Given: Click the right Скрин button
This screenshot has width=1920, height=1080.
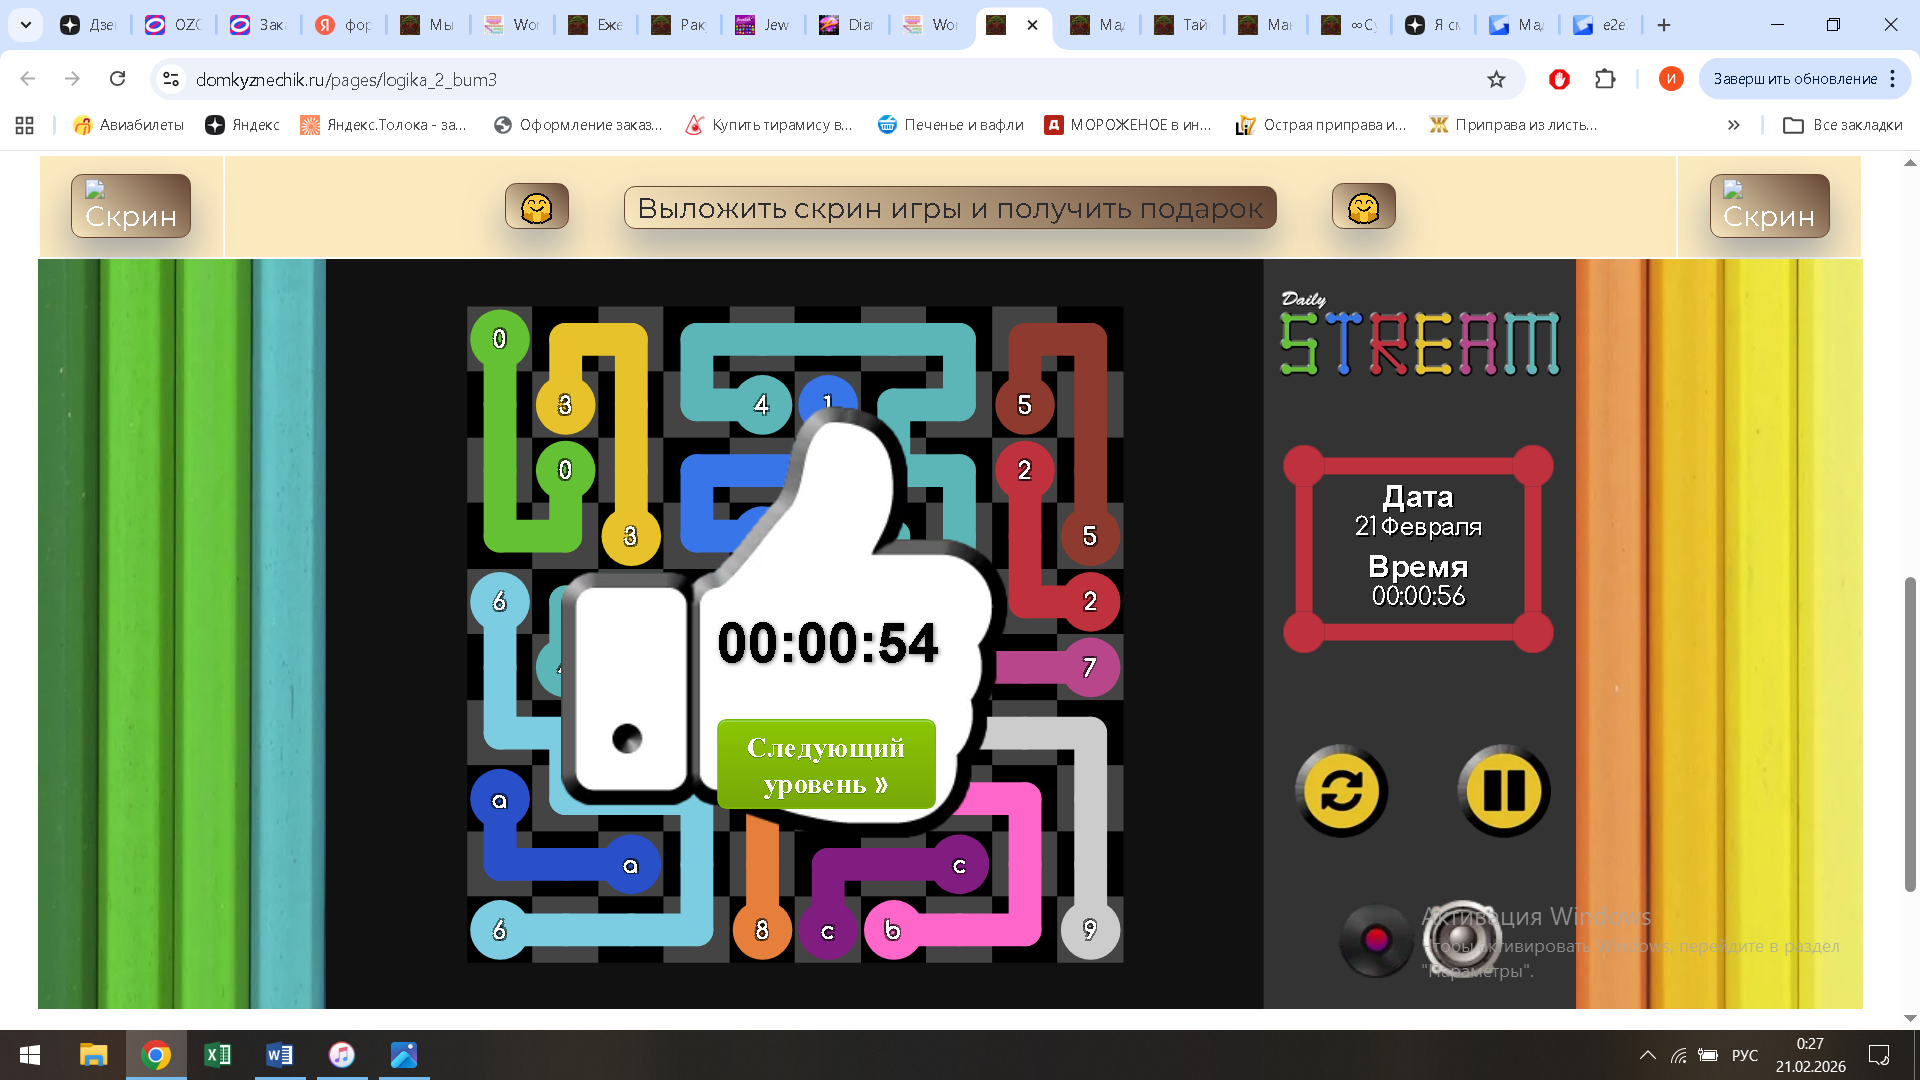Looking at the screenshot, I should click(x=1769, y=207).
